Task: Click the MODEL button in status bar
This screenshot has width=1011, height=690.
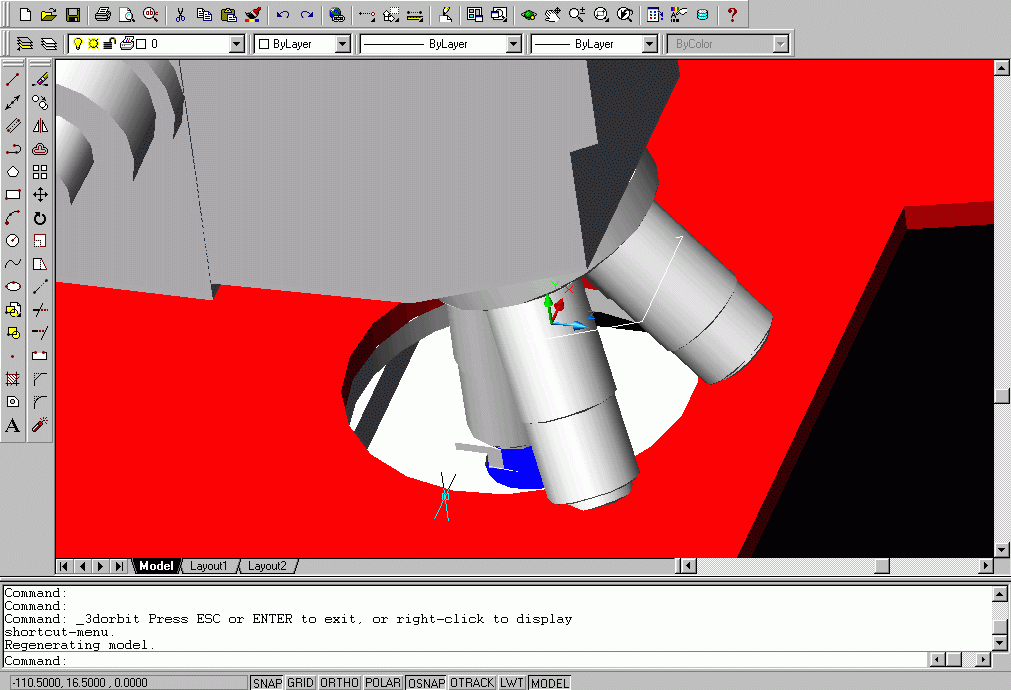Action: (549, 683)
